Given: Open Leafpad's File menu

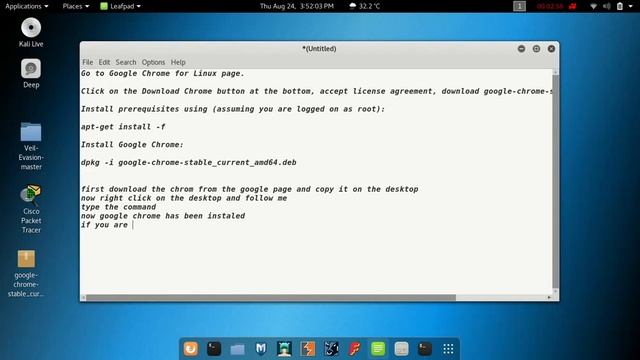Looking at the screenshot, I should pyautogui.click(x=88, y=62).
